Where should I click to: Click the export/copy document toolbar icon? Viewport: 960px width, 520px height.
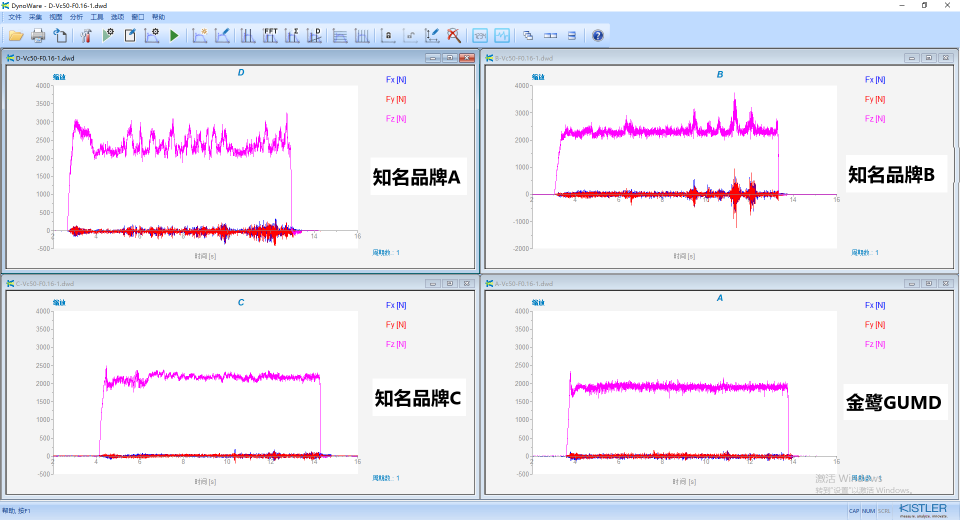(60, 36)
